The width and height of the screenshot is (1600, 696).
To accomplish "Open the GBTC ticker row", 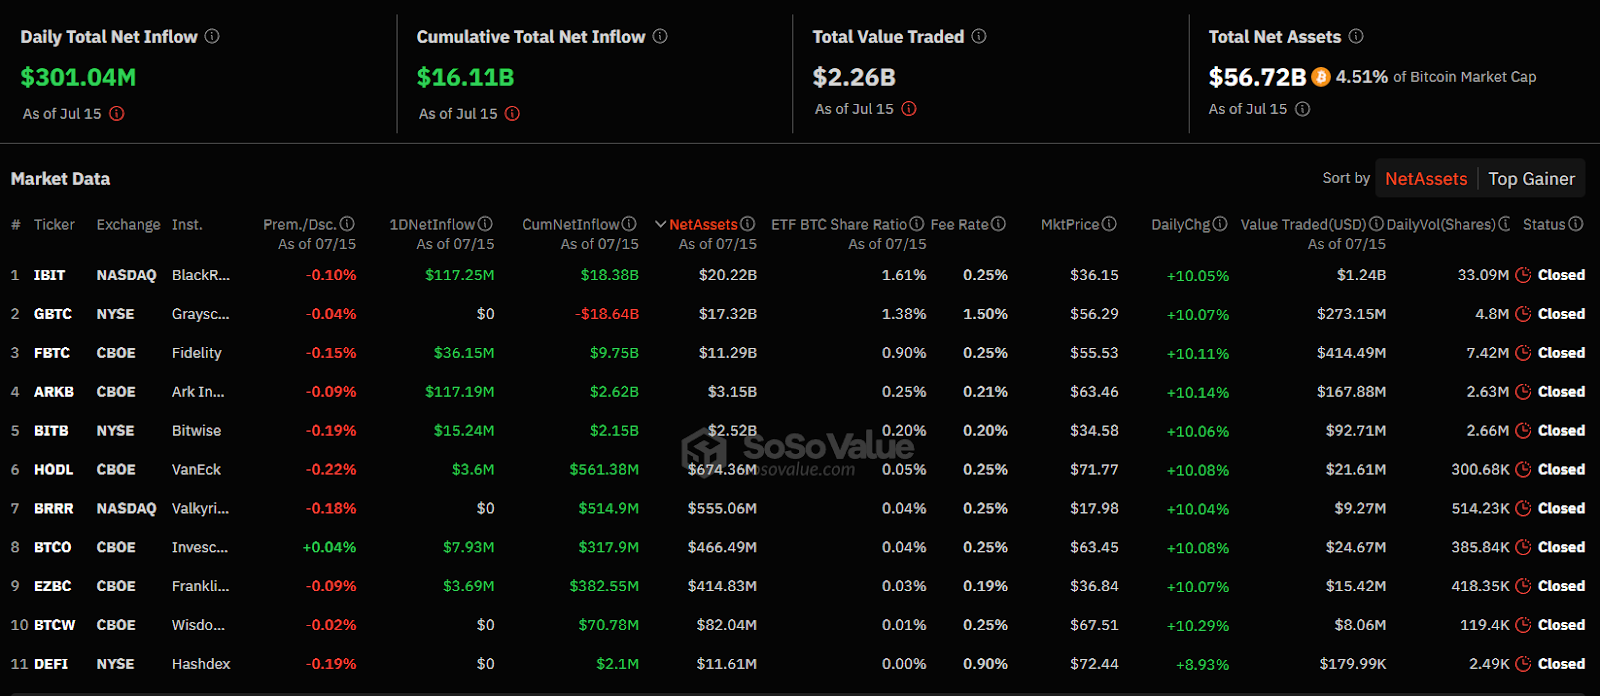I will [x=800, y=314].
